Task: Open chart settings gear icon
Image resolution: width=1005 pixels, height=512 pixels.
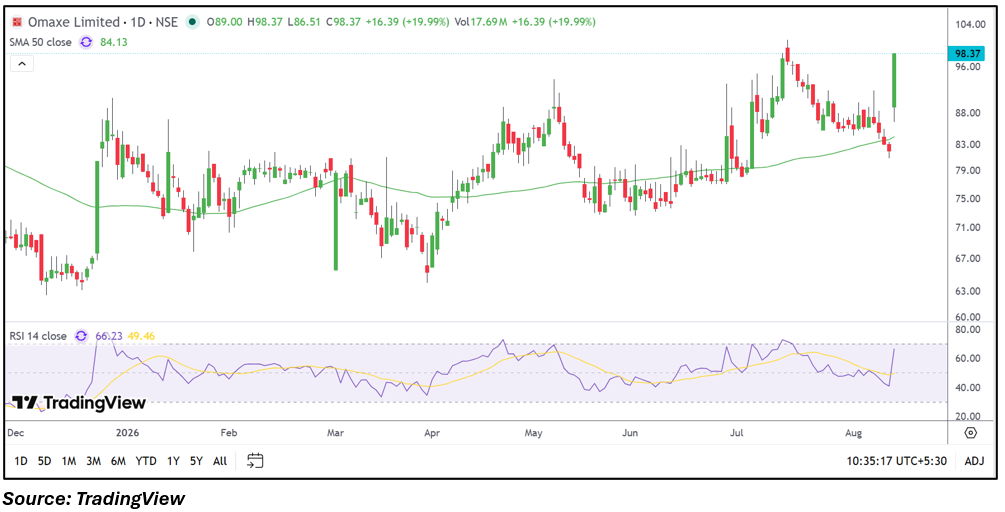Action: 970,433
